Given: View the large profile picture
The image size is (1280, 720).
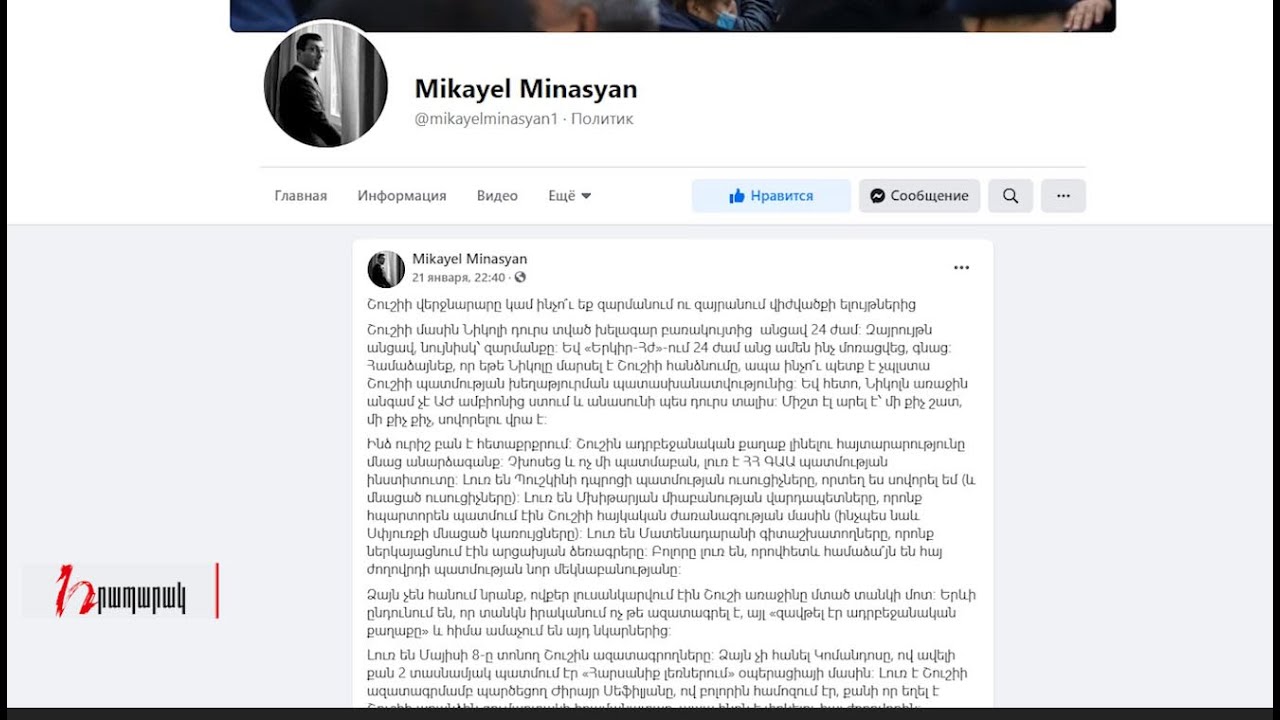Looking at the screenshot, I should click(x=326, y=85).
